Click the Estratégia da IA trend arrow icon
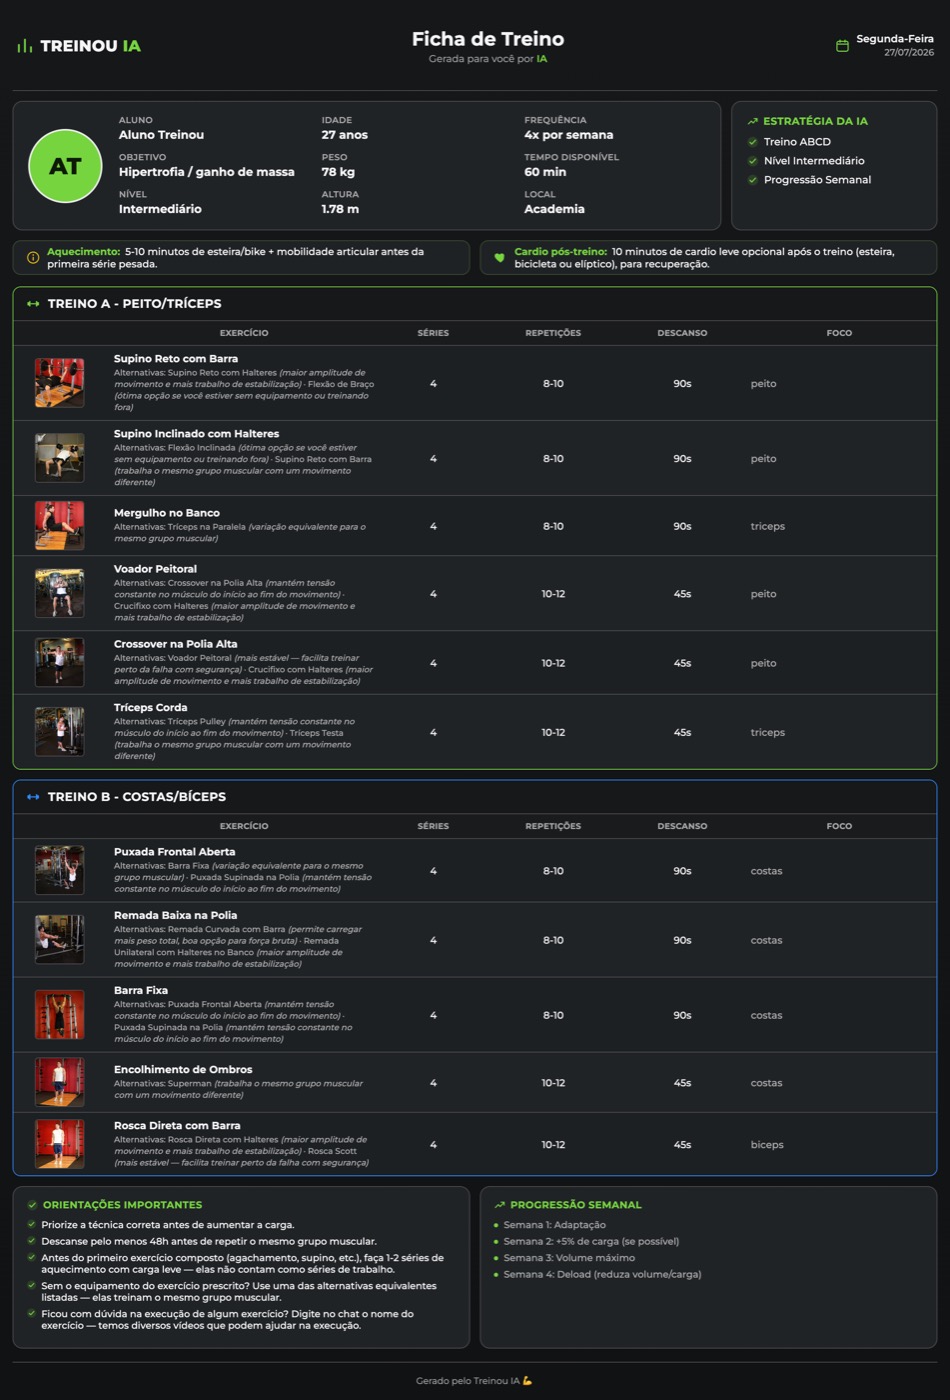 click(753, 121)
